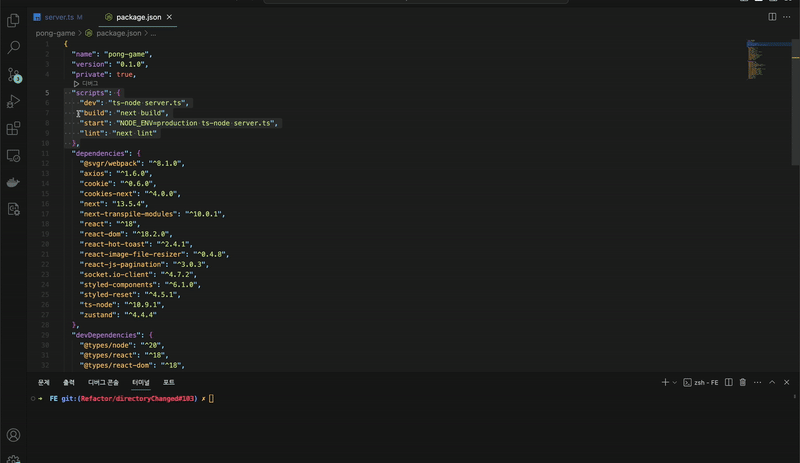This screenshot has width=800, height=463.
Task: Open the Remote Explorer view
Action: [13, 155]
